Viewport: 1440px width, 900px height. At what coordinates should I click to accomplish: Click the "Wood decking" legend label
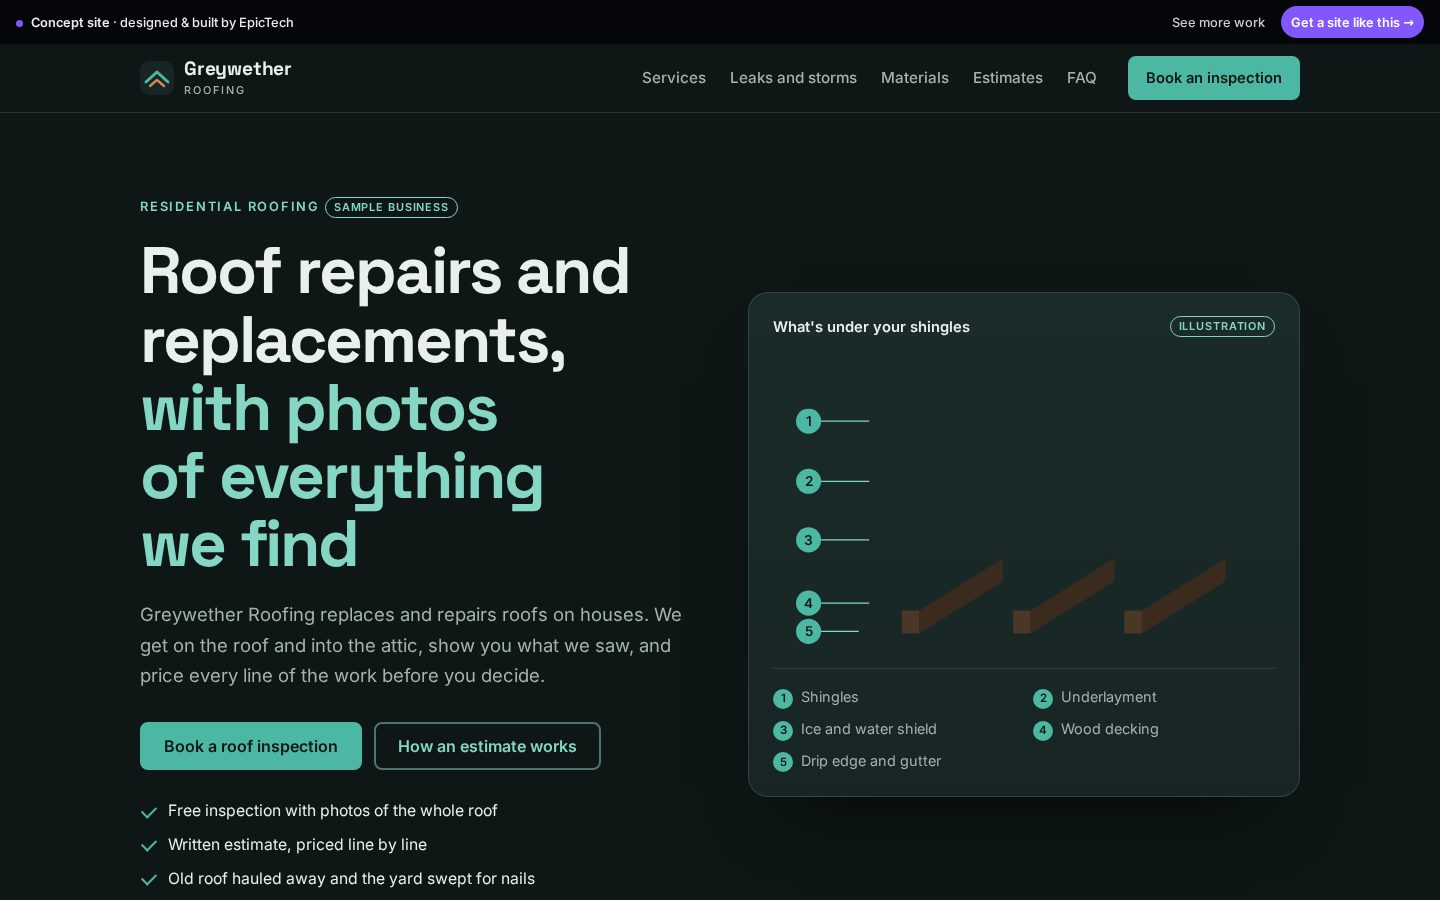tap(1110, 729)
